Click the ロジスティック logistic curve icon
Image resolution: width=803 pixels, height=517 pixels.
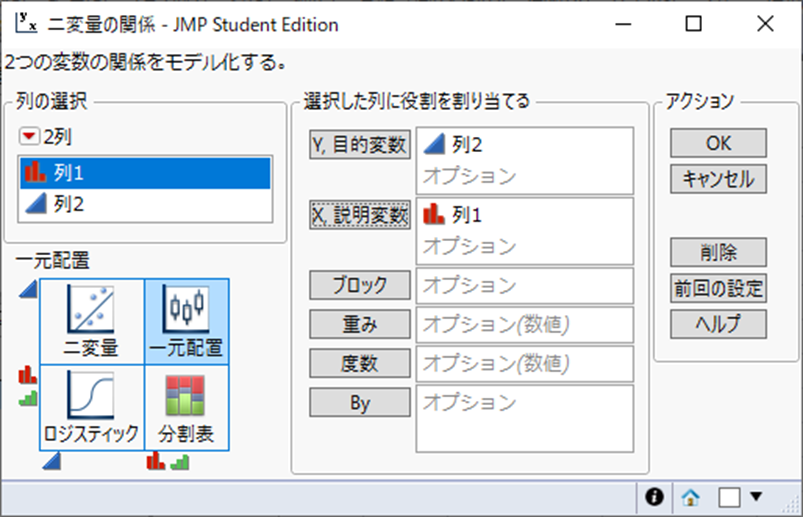(92, 407)
